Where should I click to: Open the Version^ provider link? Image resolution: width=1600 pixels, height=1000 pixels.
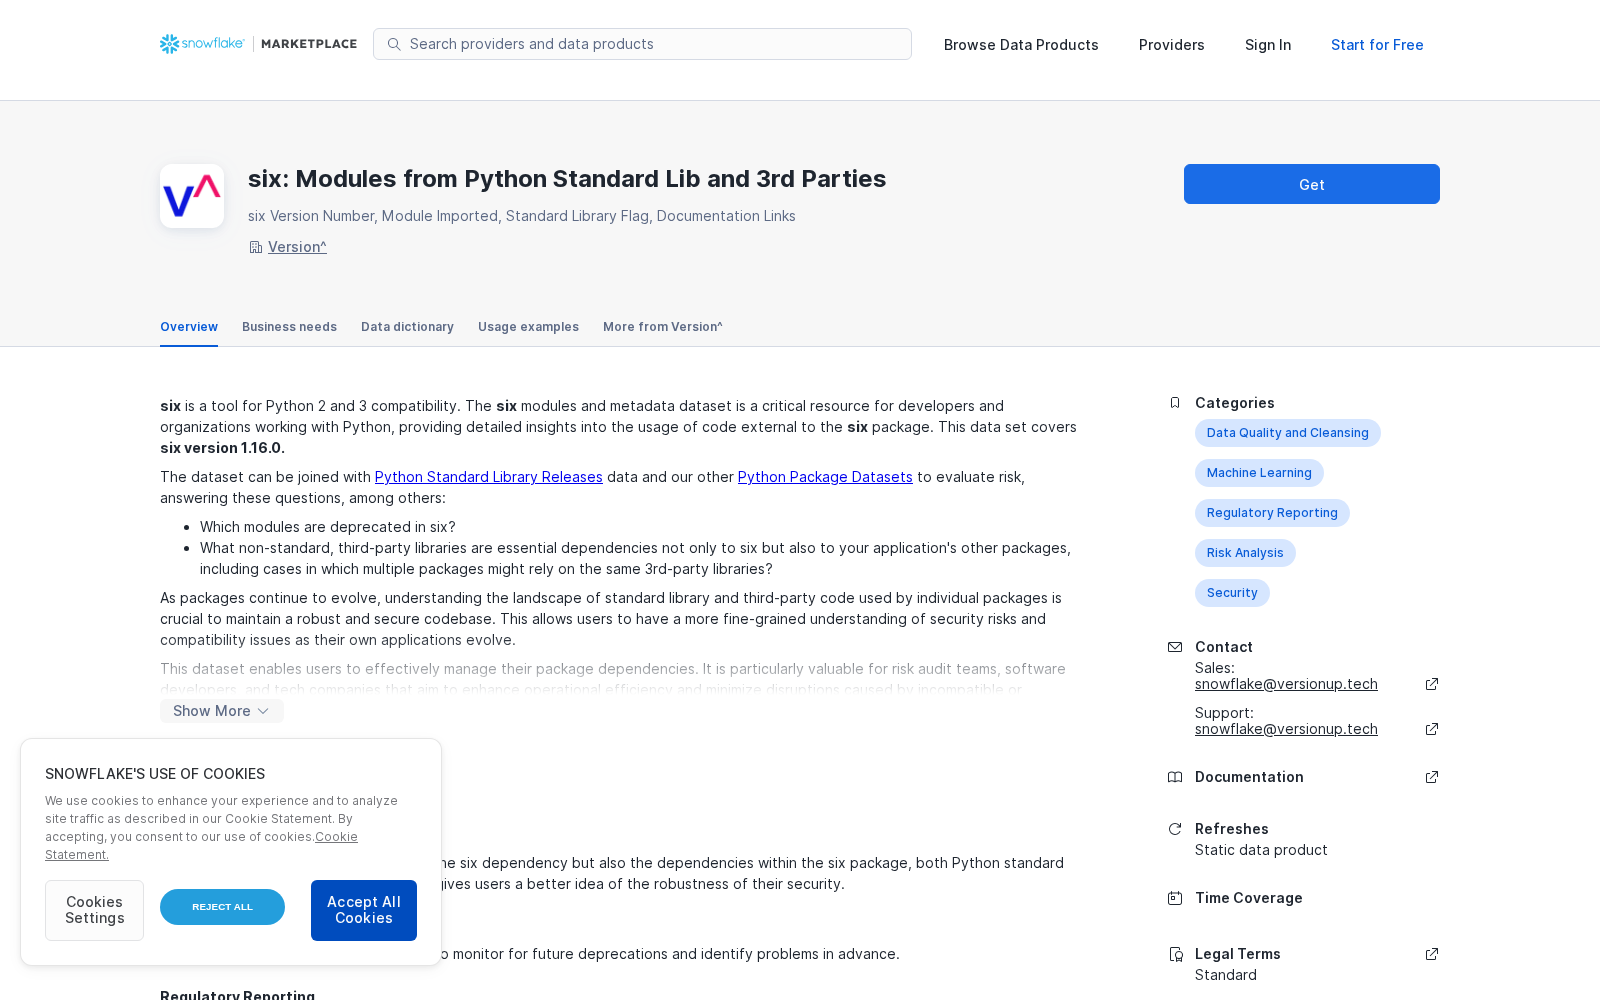(x=297, y=247)
